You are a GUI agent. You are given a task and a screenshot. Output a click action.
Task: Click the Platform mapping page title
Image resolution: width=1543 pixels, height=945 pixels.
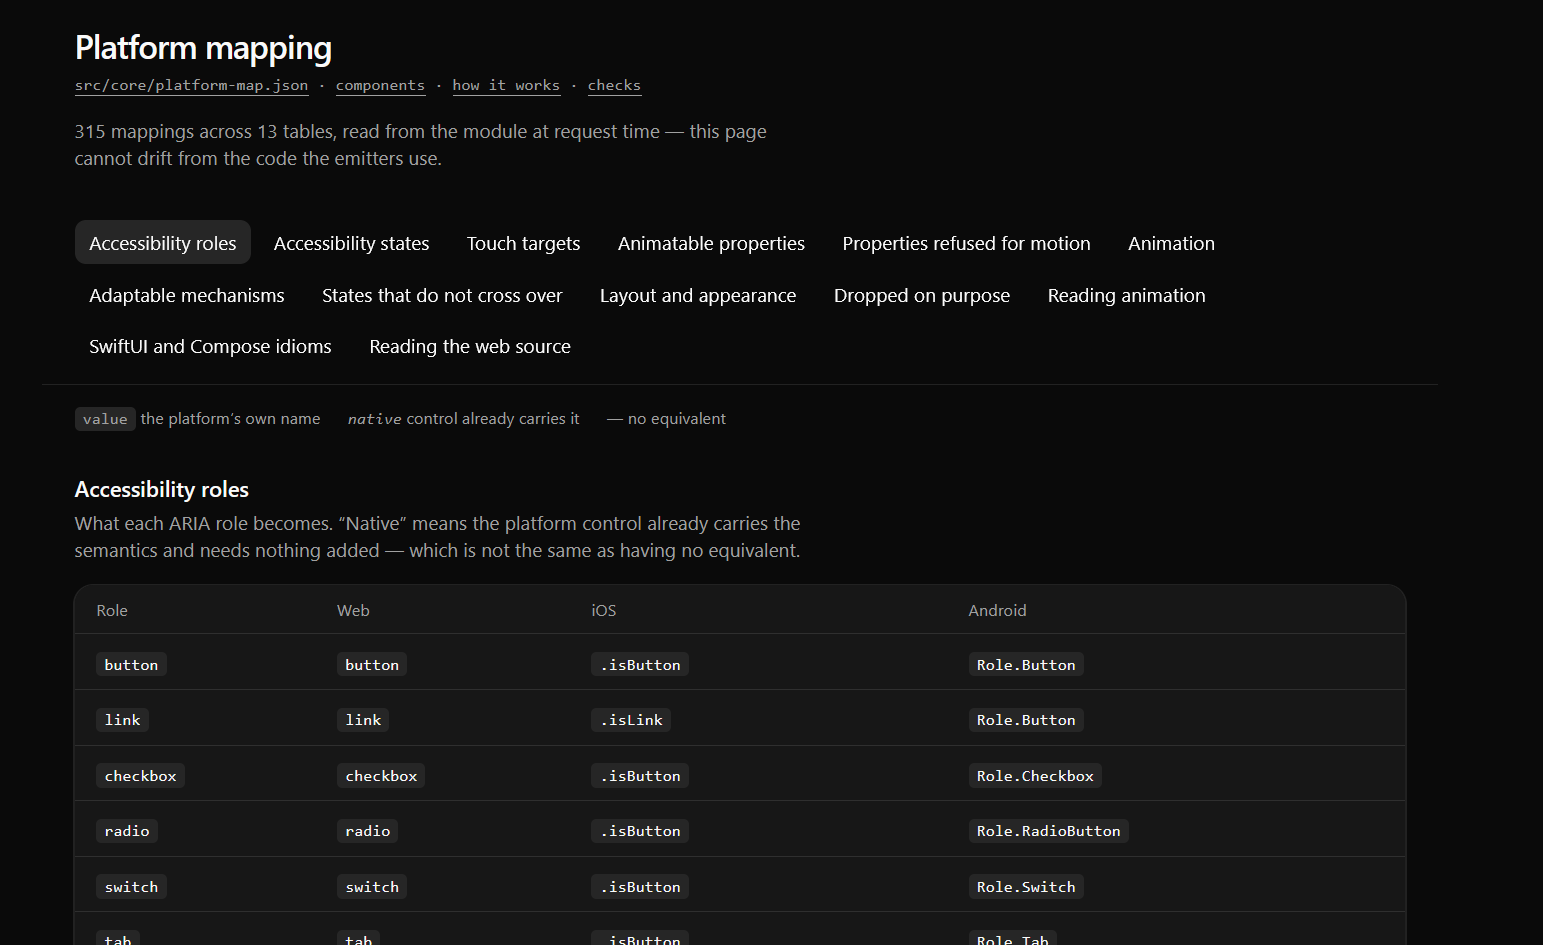[x=203, y=48]
